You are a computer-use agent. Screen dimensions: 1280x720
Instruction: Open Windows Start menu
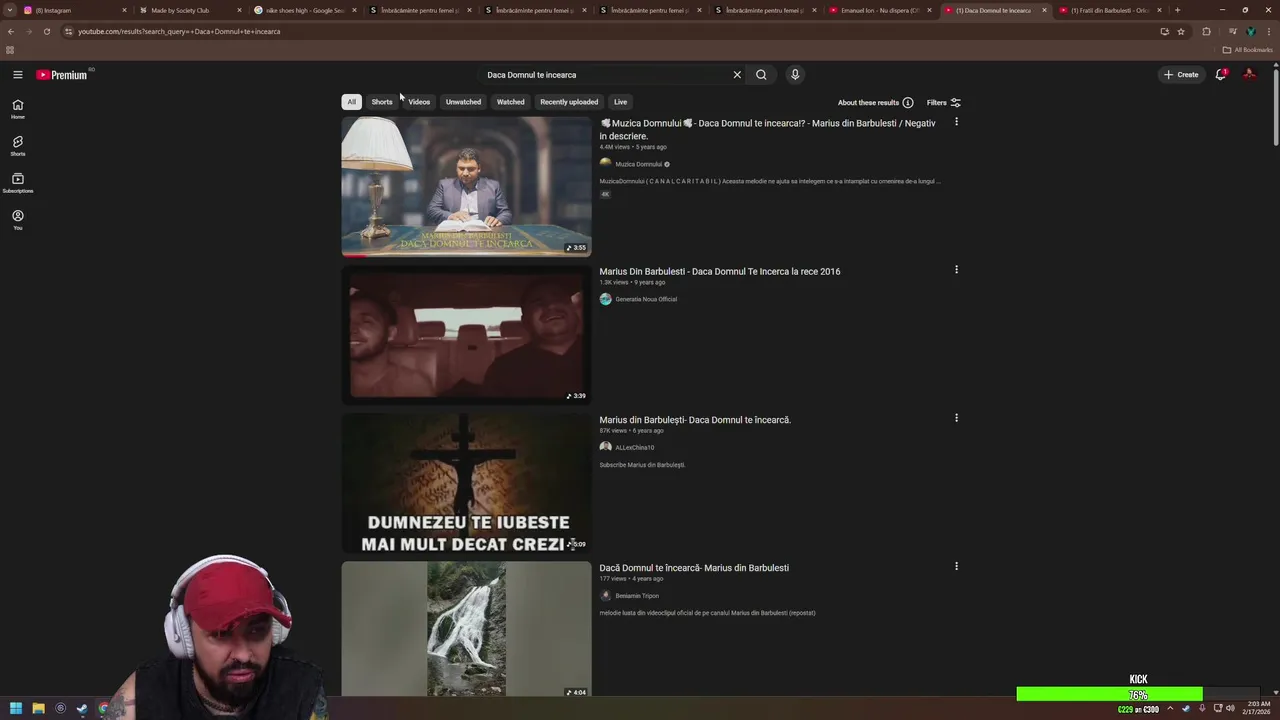point(16,708)
